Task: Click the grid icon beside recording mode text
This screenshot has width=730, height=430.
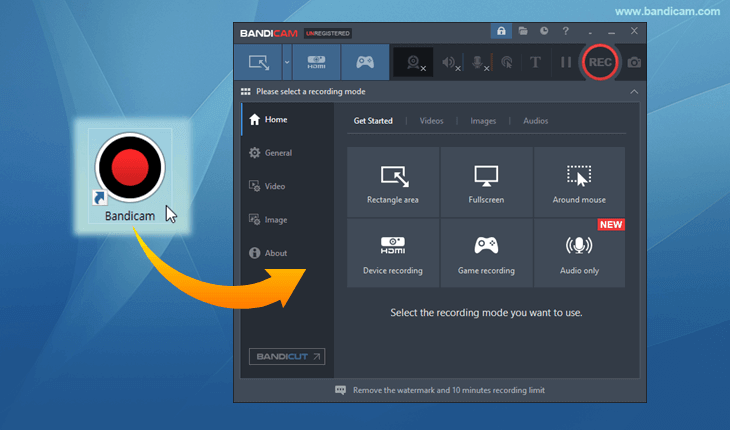Action: 245,92
